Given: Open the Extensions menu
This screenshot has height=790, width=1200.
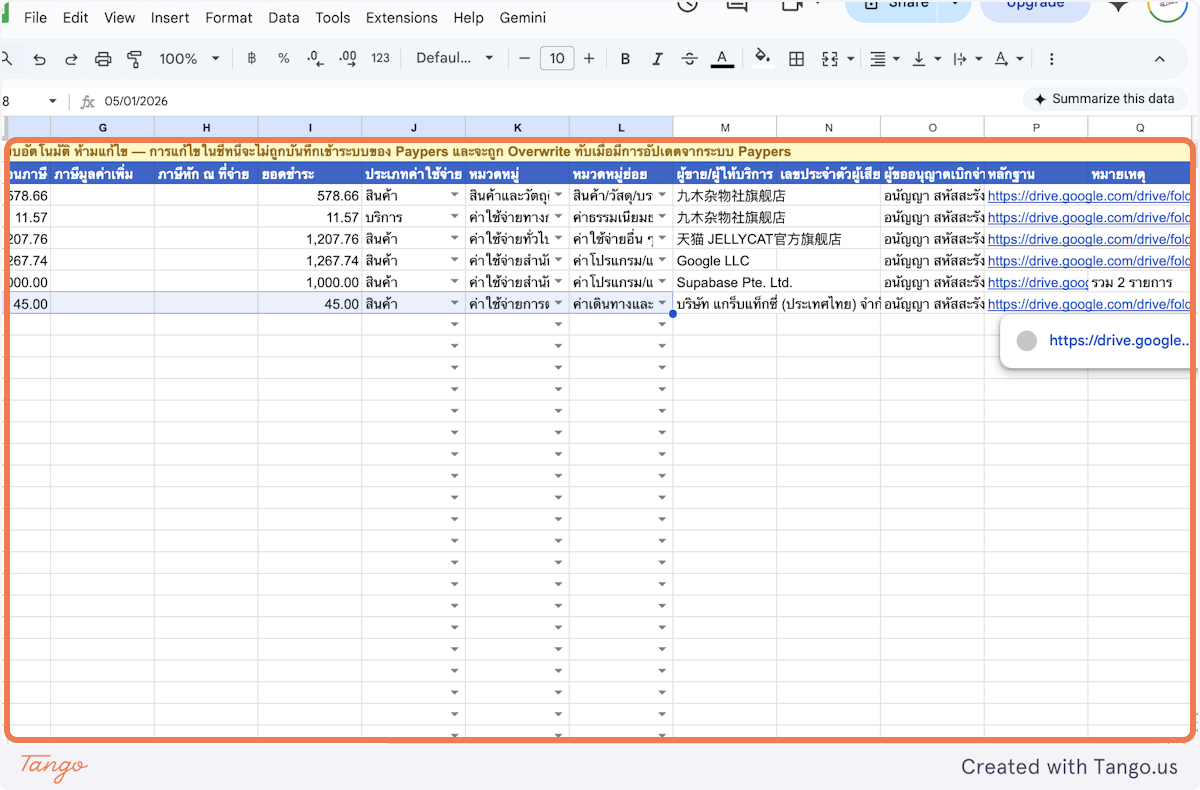Looking at the screenshot, I should (401, 18).
